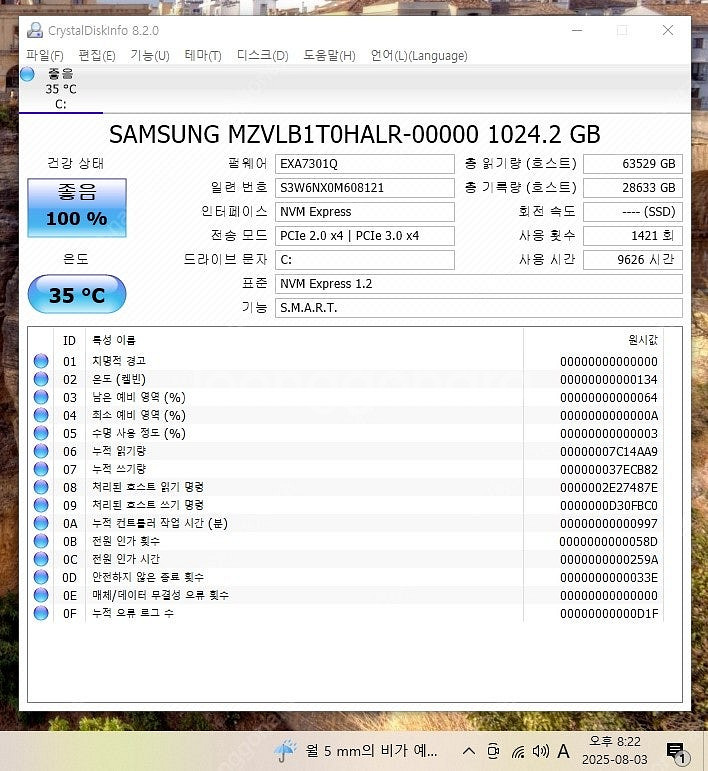The image size is (708, 771).
Task: Open the 파일(F) menu
Action: coord(45,56)
